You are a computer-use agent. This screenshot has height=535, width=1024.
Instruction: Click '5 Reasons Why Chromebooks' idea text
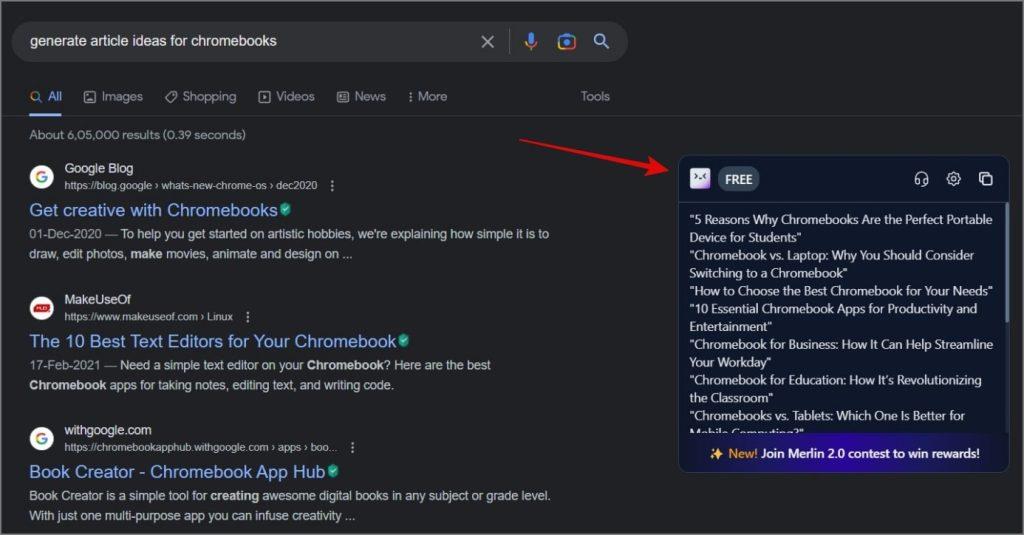point(840,229)
